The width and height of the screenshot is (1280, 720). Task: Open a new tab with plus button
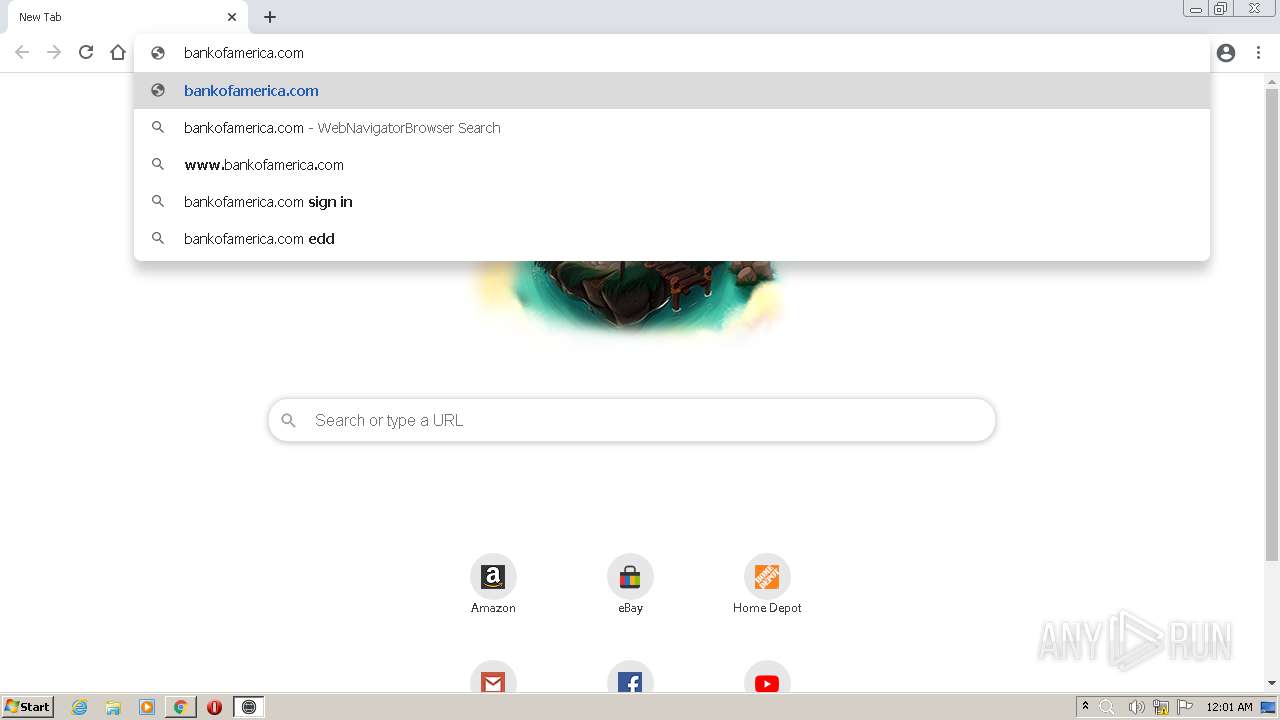point(270,17)
